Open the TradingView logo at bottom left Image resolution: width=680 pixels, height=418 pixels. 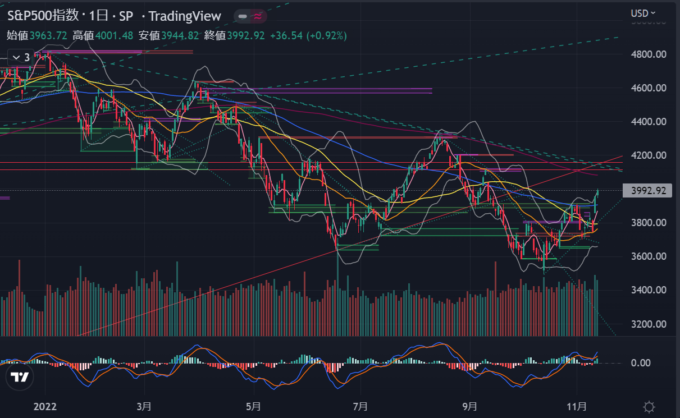click(x=19, y=378)
